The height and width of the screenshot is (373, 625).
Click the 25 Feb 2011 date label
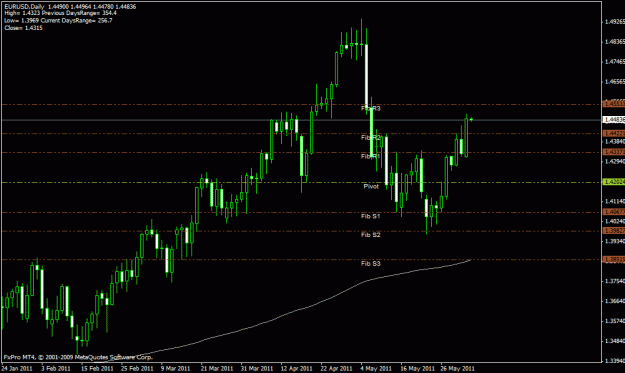pyautogui.click(x=137, y=369)
